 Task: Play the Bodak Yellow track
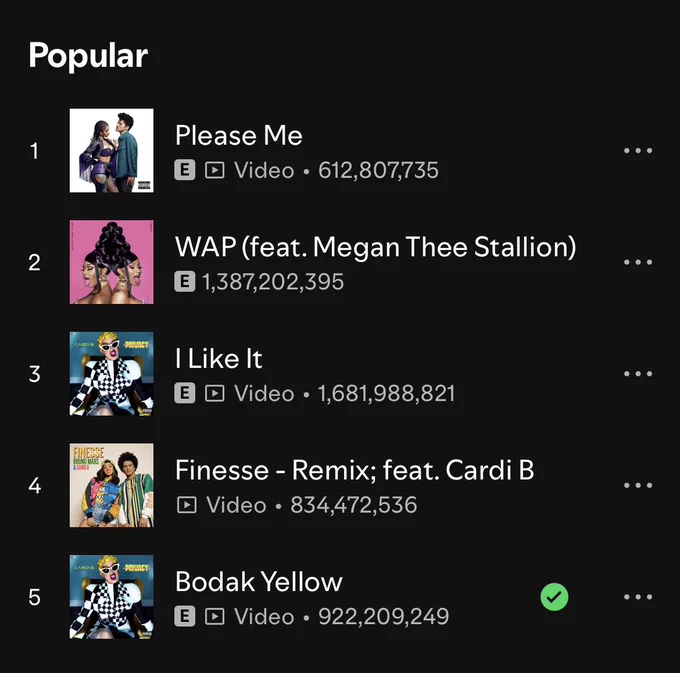[x=258, y=582]
